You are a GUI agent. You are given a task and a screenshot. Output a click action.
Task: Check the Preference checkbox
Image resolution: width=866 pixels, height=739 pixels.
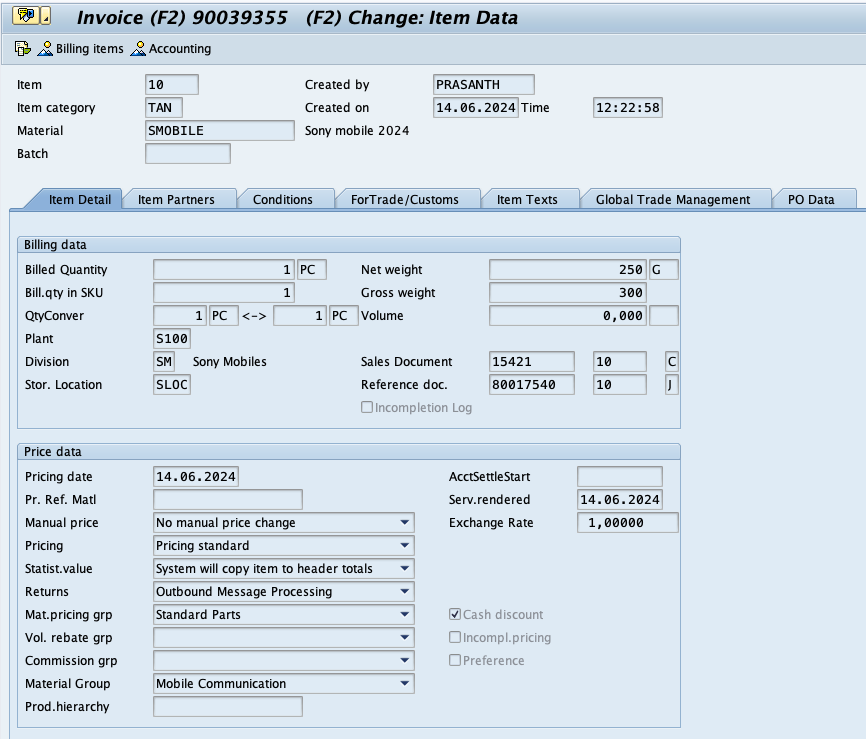tap(454, 660)
